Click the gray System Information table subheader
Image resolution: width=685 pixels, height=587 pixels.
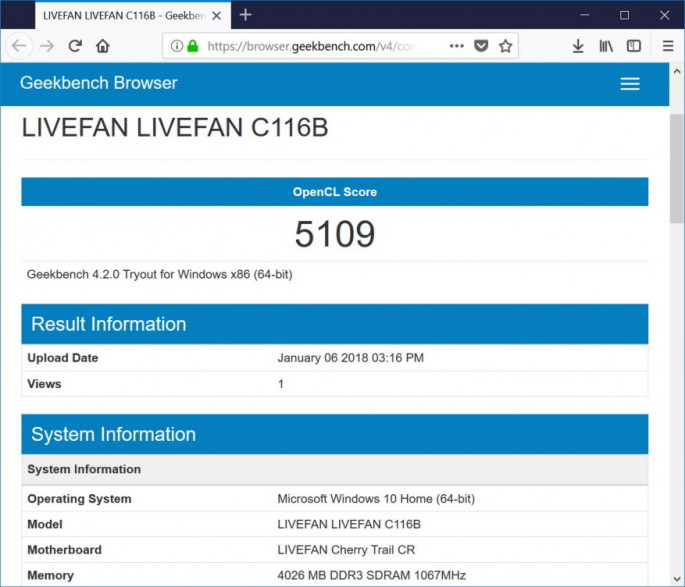(x=335, y=470)
